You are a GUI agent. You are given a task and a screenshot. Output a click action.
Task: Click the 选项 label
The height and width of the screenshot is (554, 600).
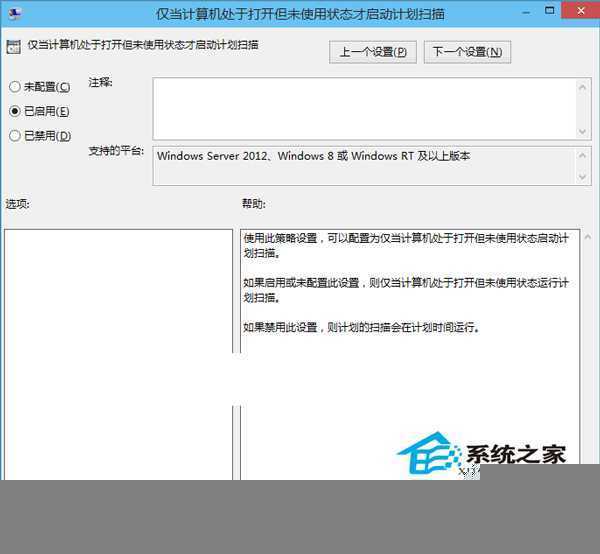pos(18,204)
